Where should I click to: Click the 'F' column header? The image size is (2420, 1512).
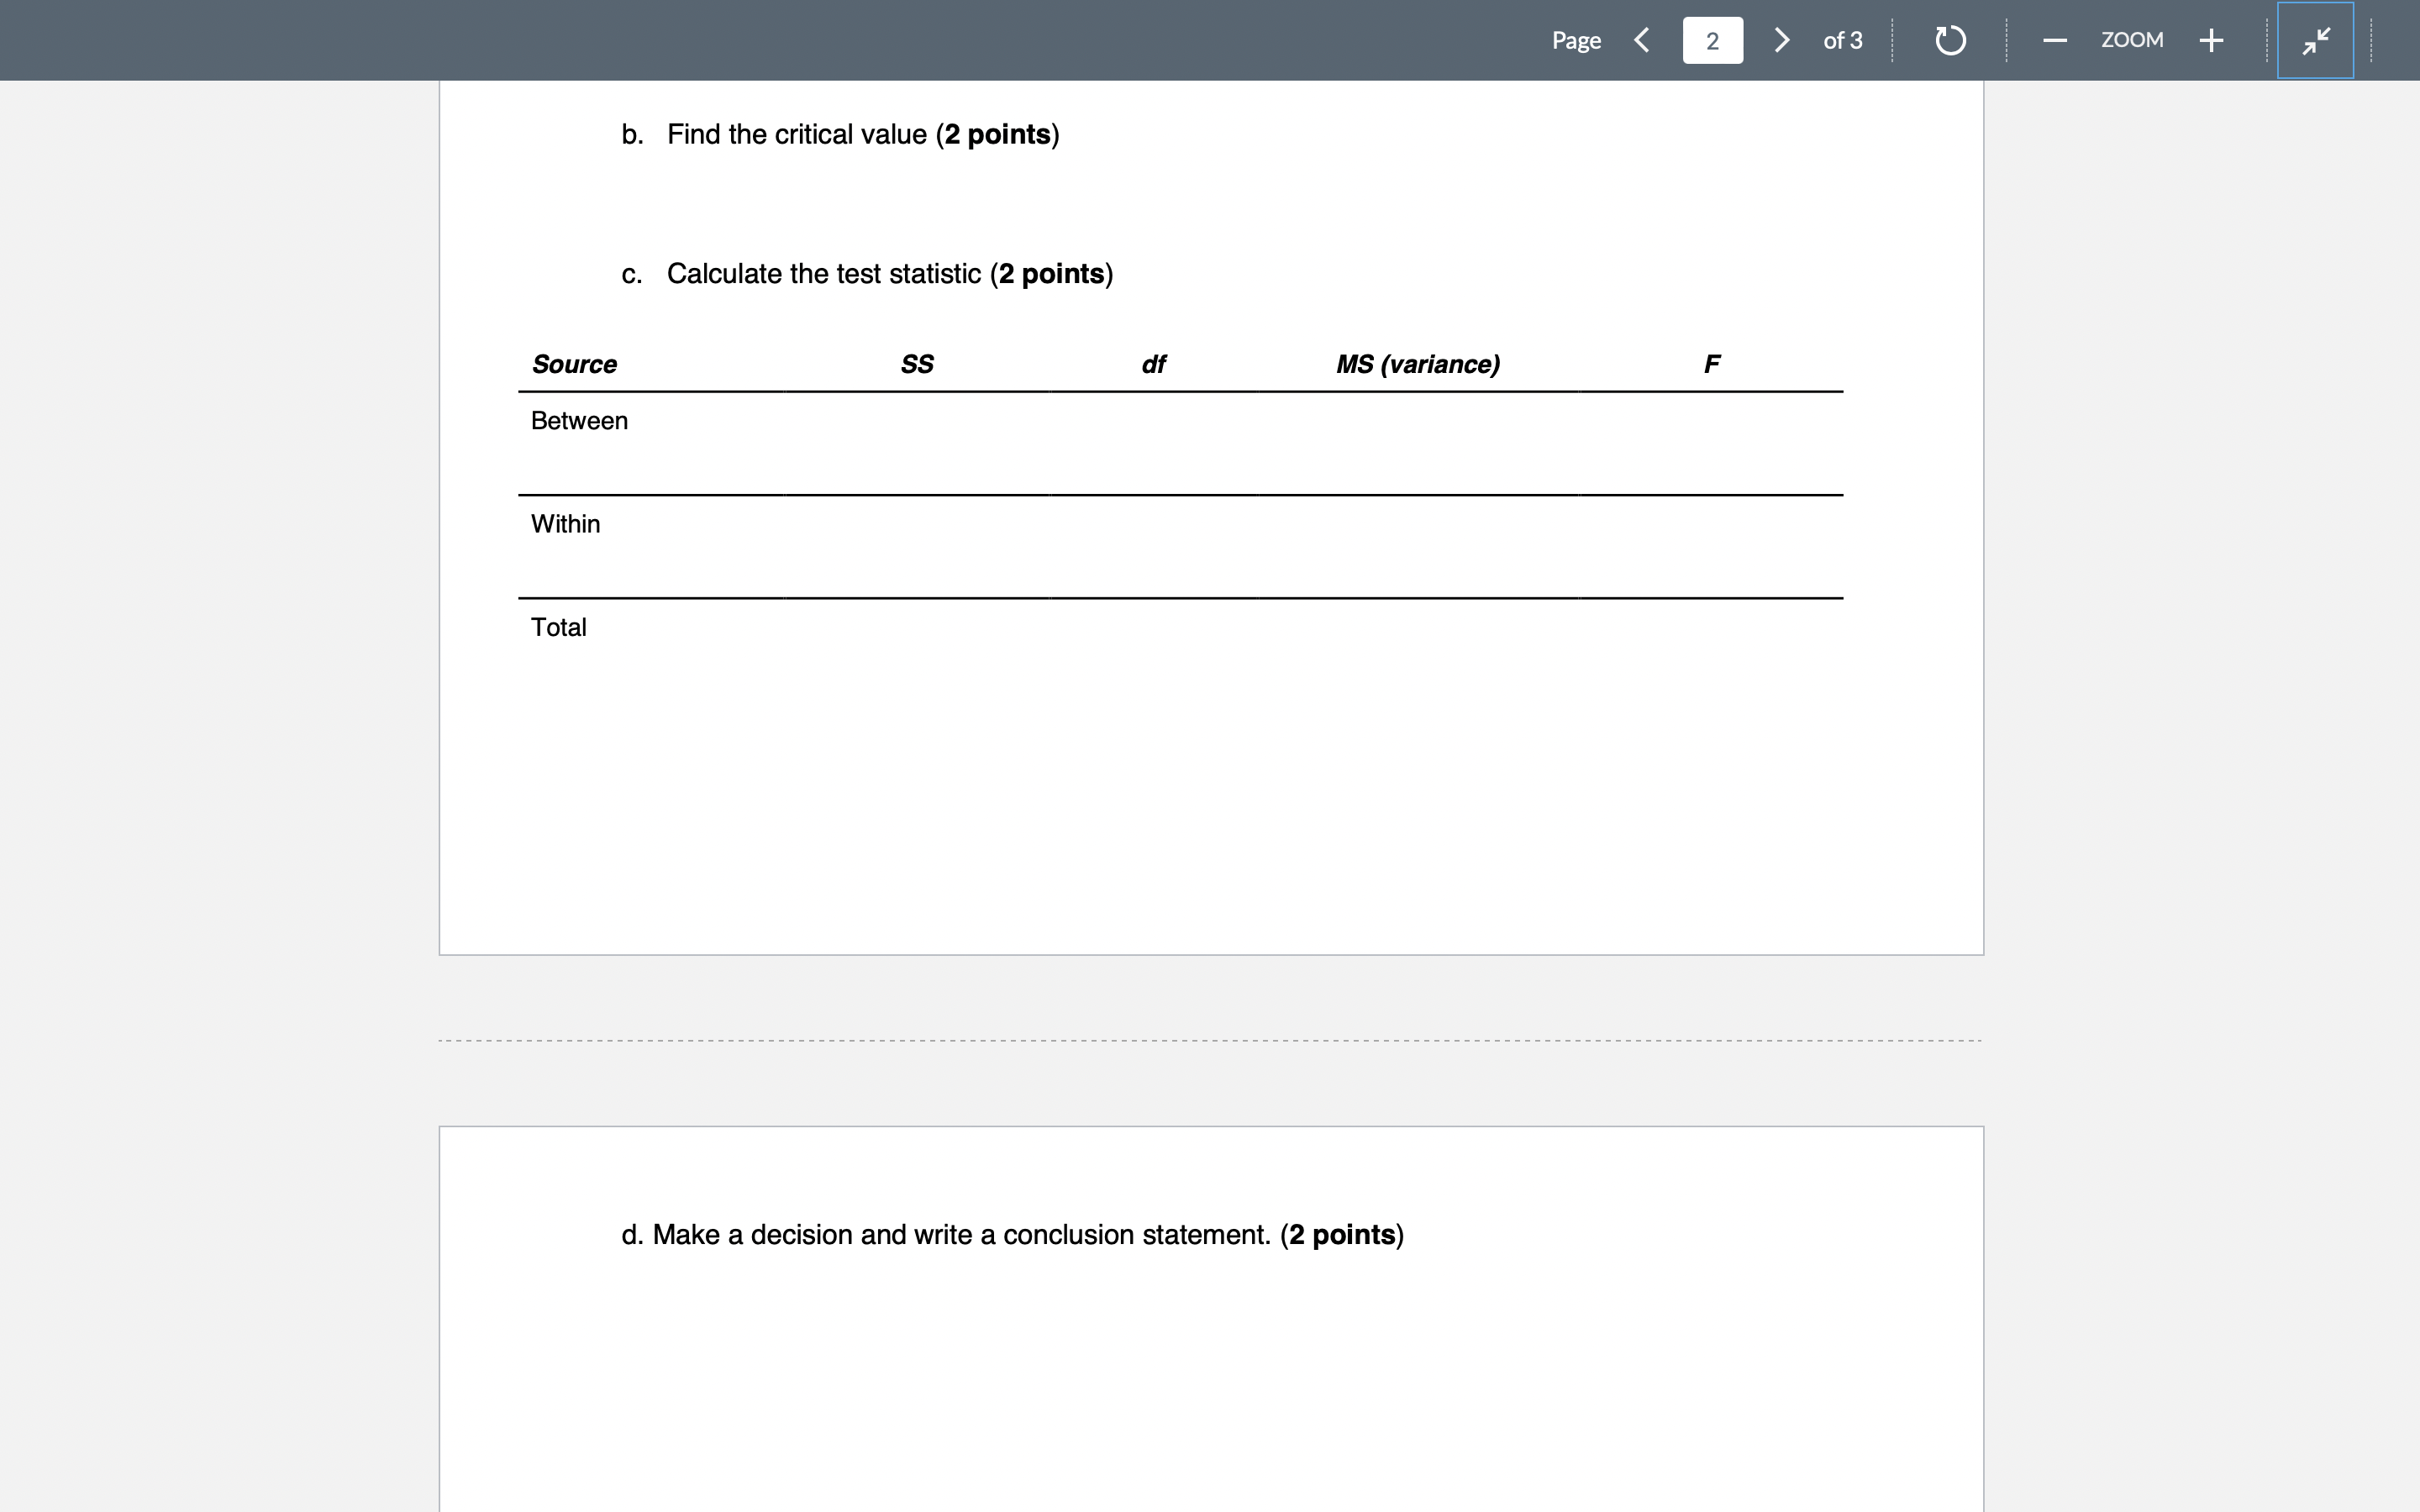(1711, 364)
